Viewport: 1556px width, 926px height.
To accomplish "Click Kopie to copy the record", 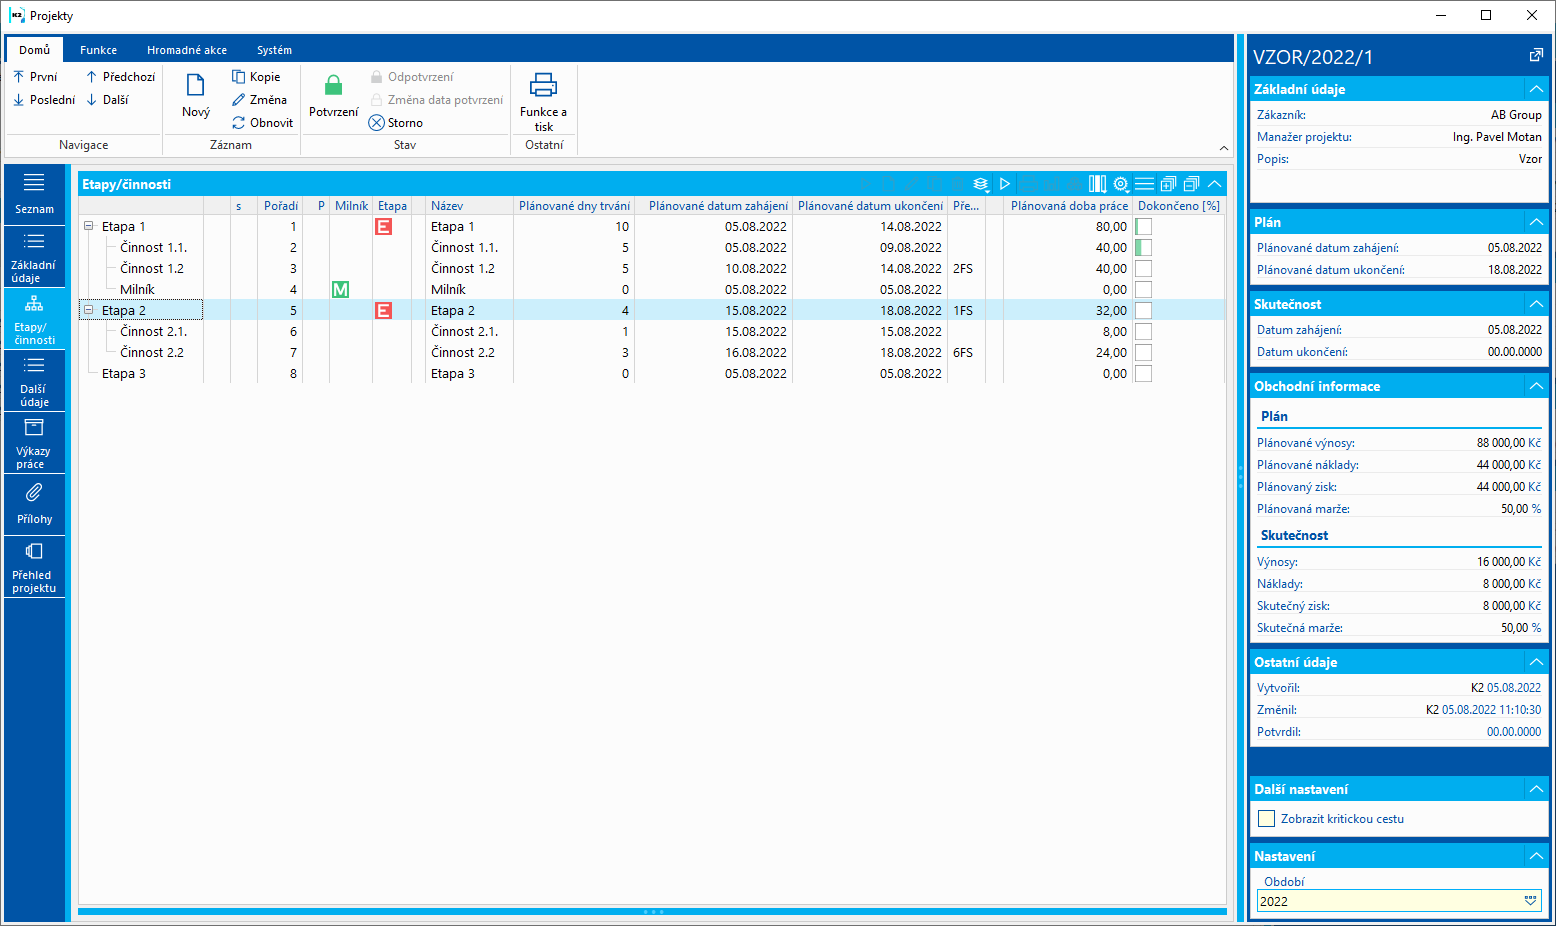I will tap(256, 77).
